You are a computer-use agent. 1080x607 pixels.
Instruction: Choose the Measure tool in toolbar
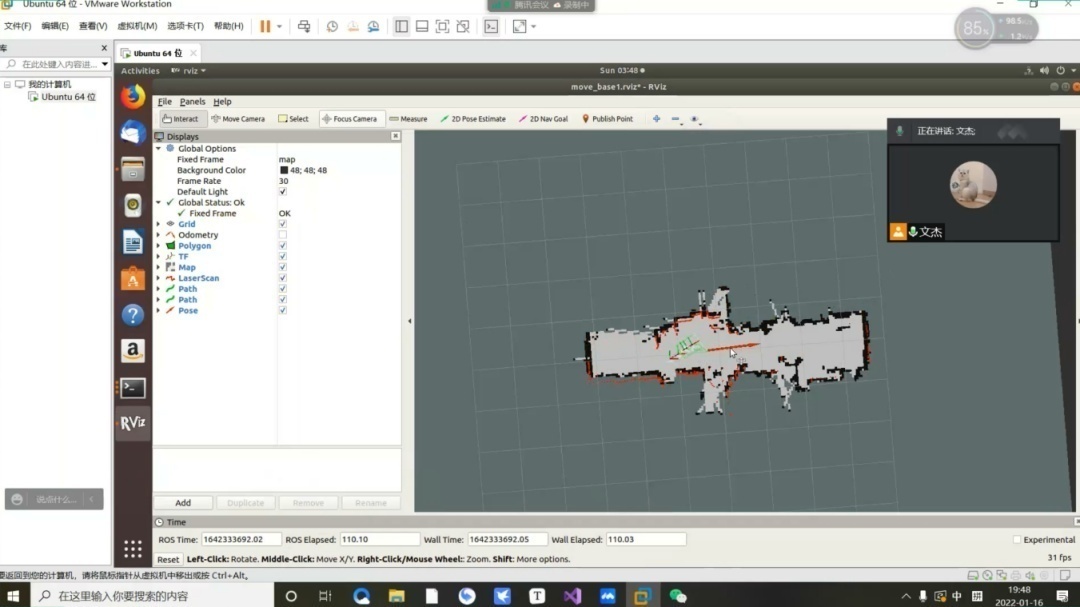click(x=408, y=119)
